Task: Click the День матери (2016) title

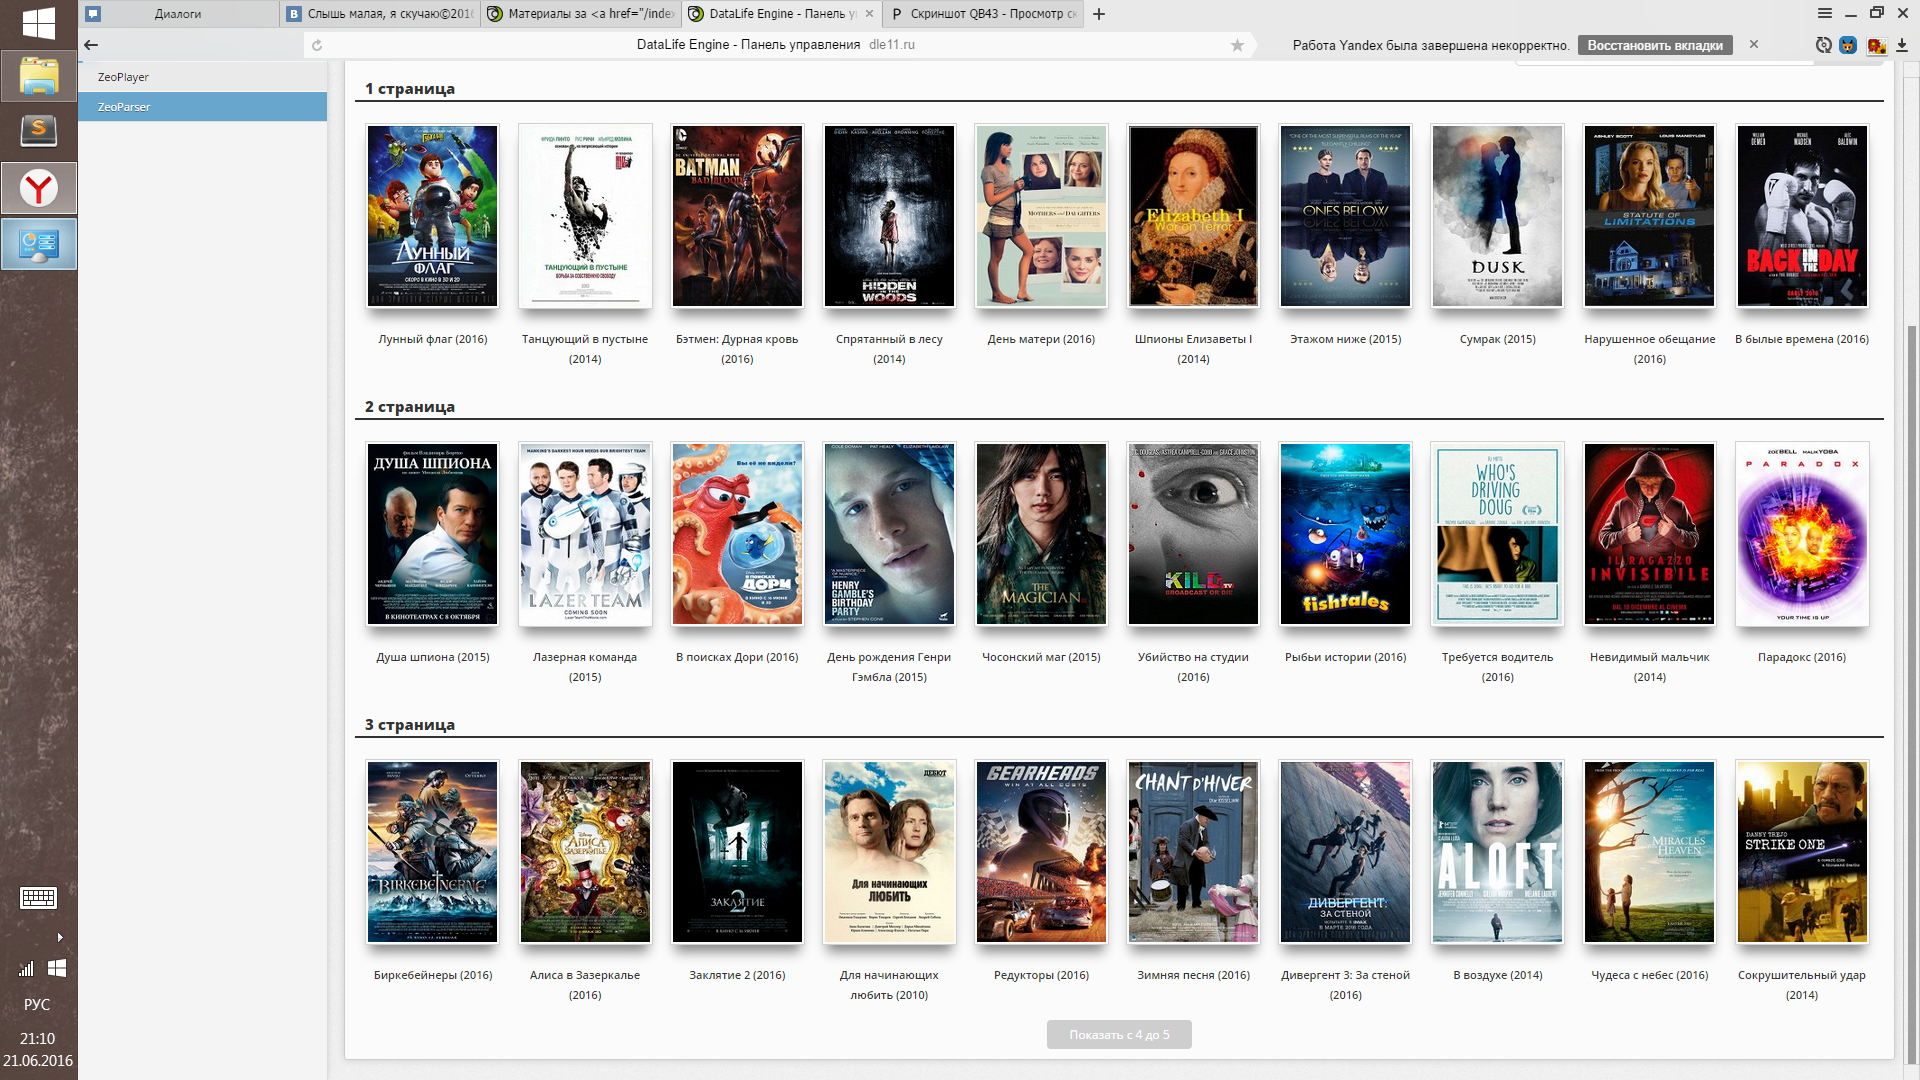Action: [1041, 339]
